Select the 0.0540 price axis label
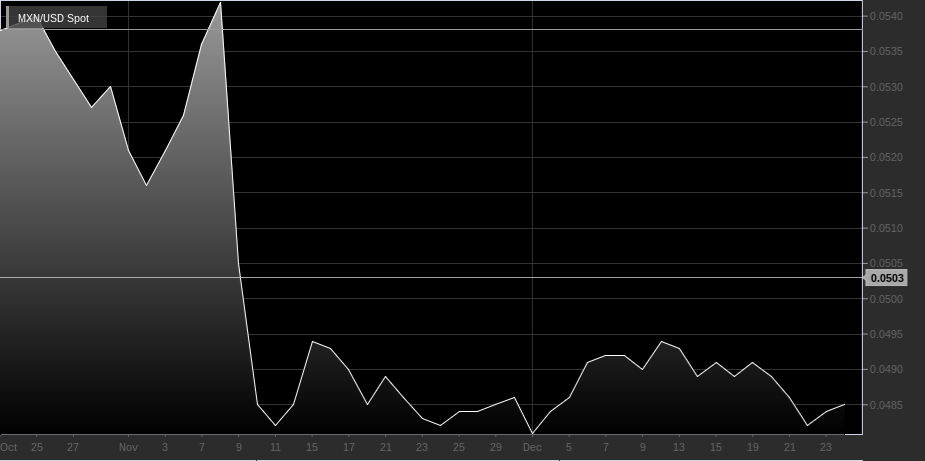This screenshot has height=461, width=925. click(887, 17)
